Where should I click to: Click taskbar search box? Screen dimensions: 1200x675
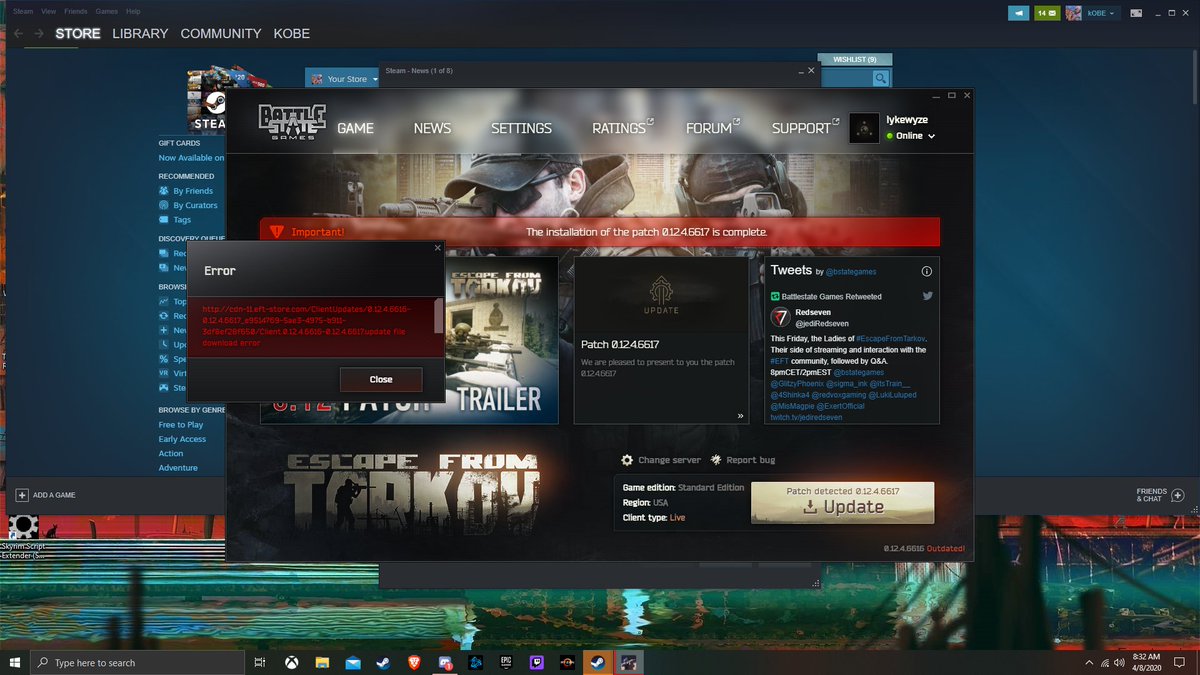click(x=135, y=662)
